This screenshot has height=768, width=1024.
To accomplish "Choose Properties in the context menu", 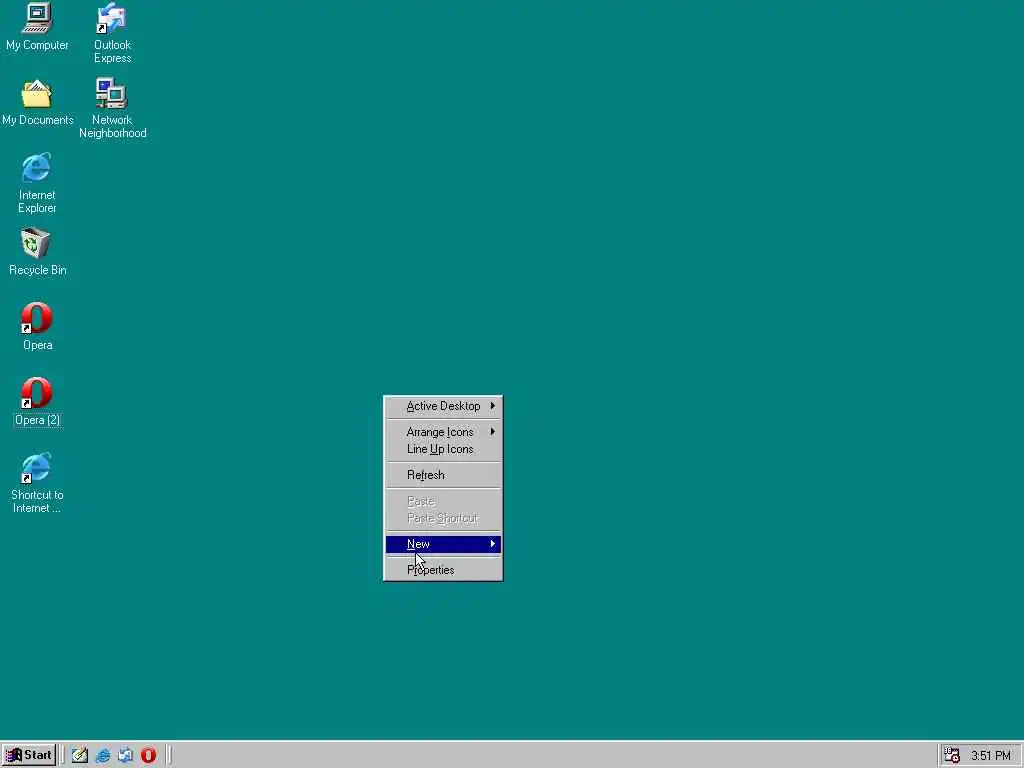I will click(x=443, y=570).
